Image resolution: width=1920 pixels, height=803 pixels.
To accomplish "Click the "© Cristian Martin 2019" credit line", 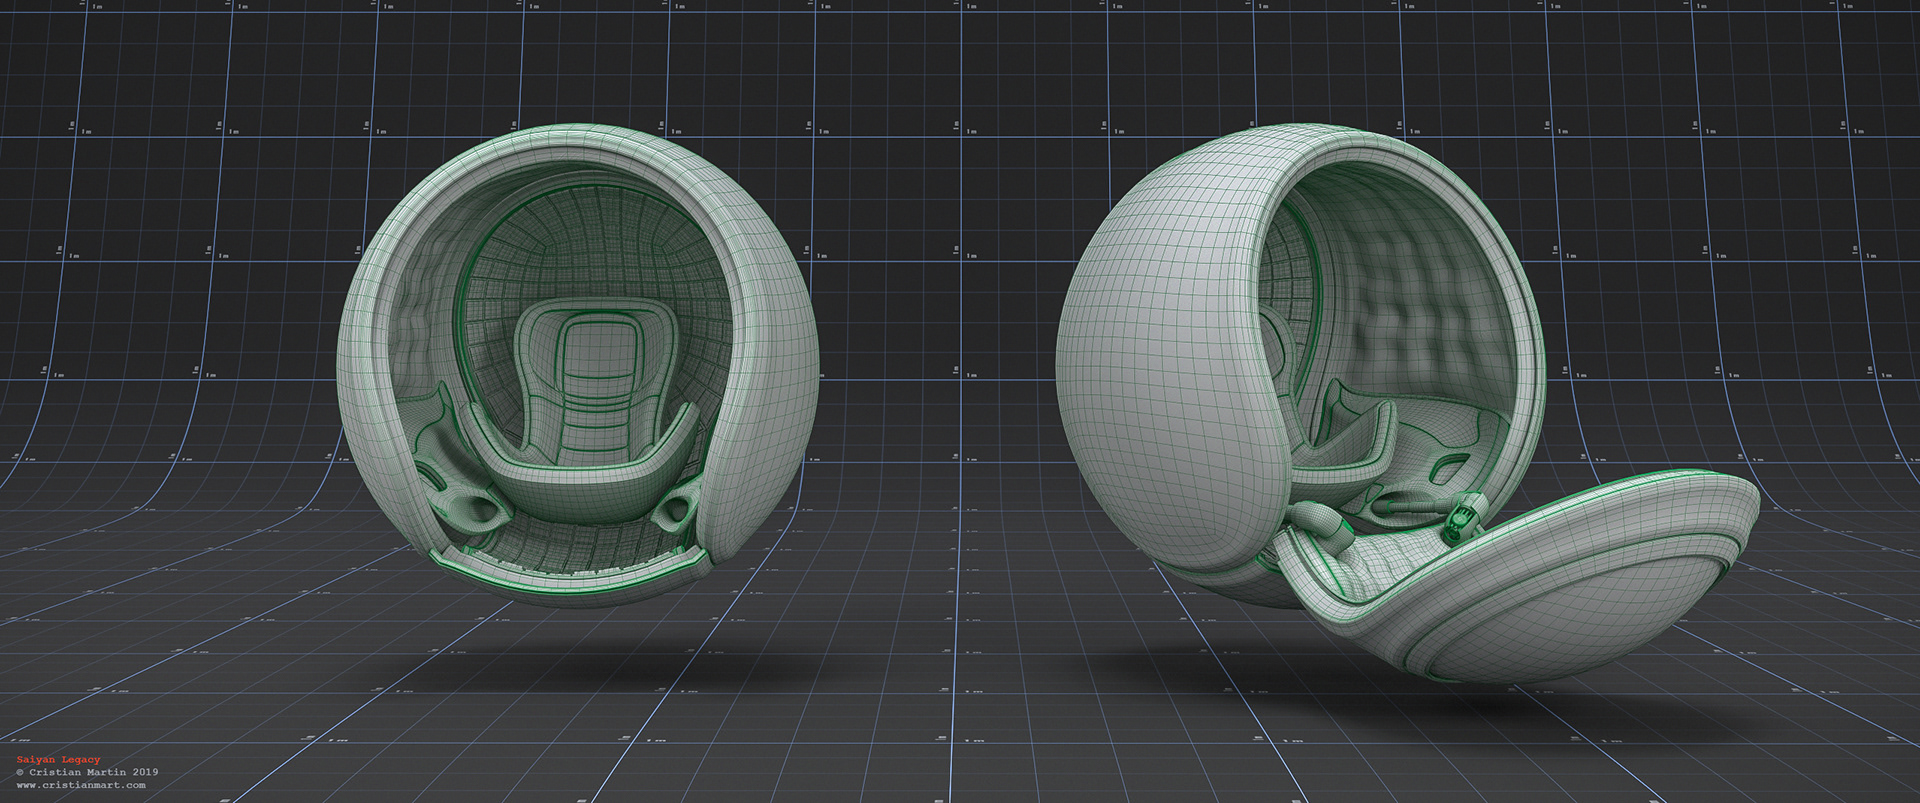I will 87,772.
